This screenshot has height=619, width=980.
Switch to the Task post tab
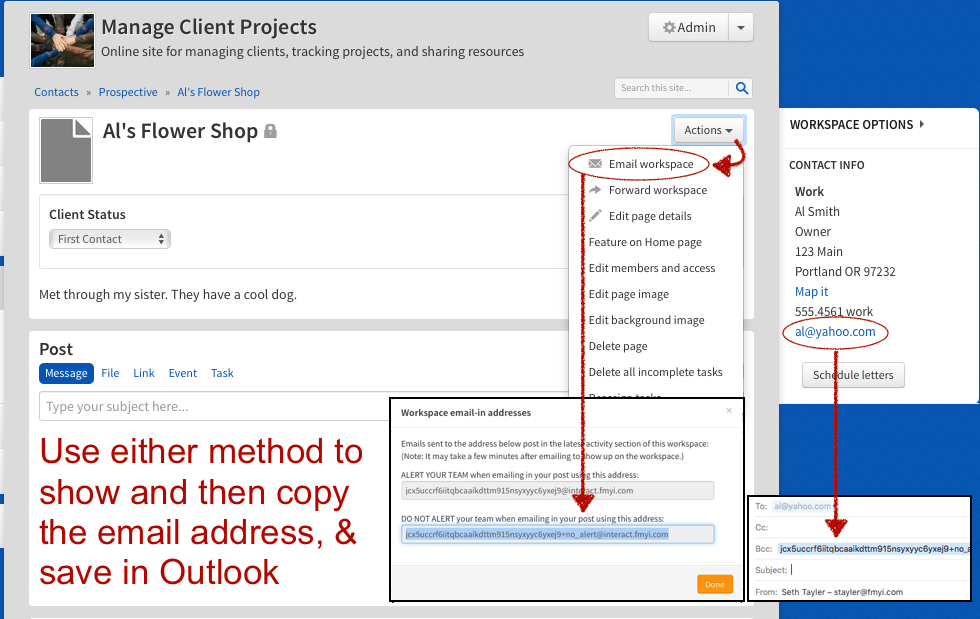[x=222, y=373]
